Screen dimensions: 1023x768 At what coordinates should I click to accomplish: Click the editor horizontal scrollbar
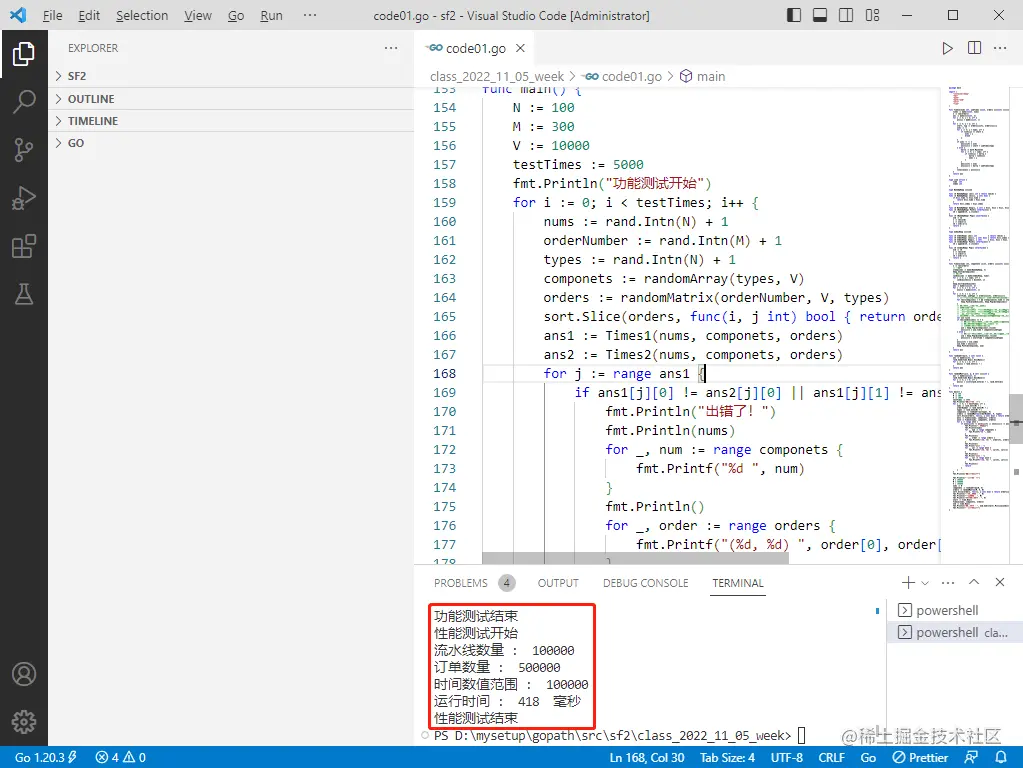(x=635, y=558)
